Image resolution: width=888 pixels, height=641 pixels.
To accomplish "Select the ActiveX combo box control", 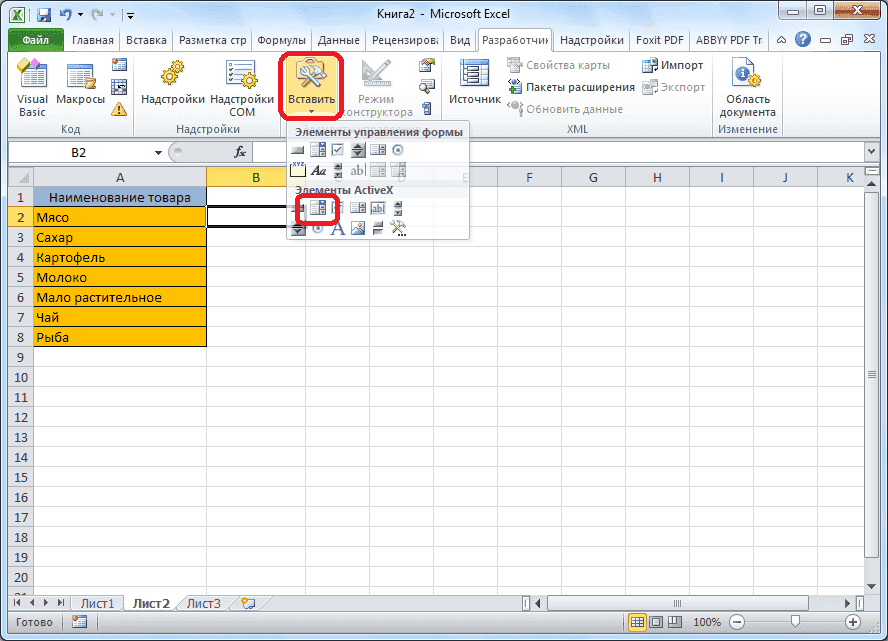I will tap(317, 208).
